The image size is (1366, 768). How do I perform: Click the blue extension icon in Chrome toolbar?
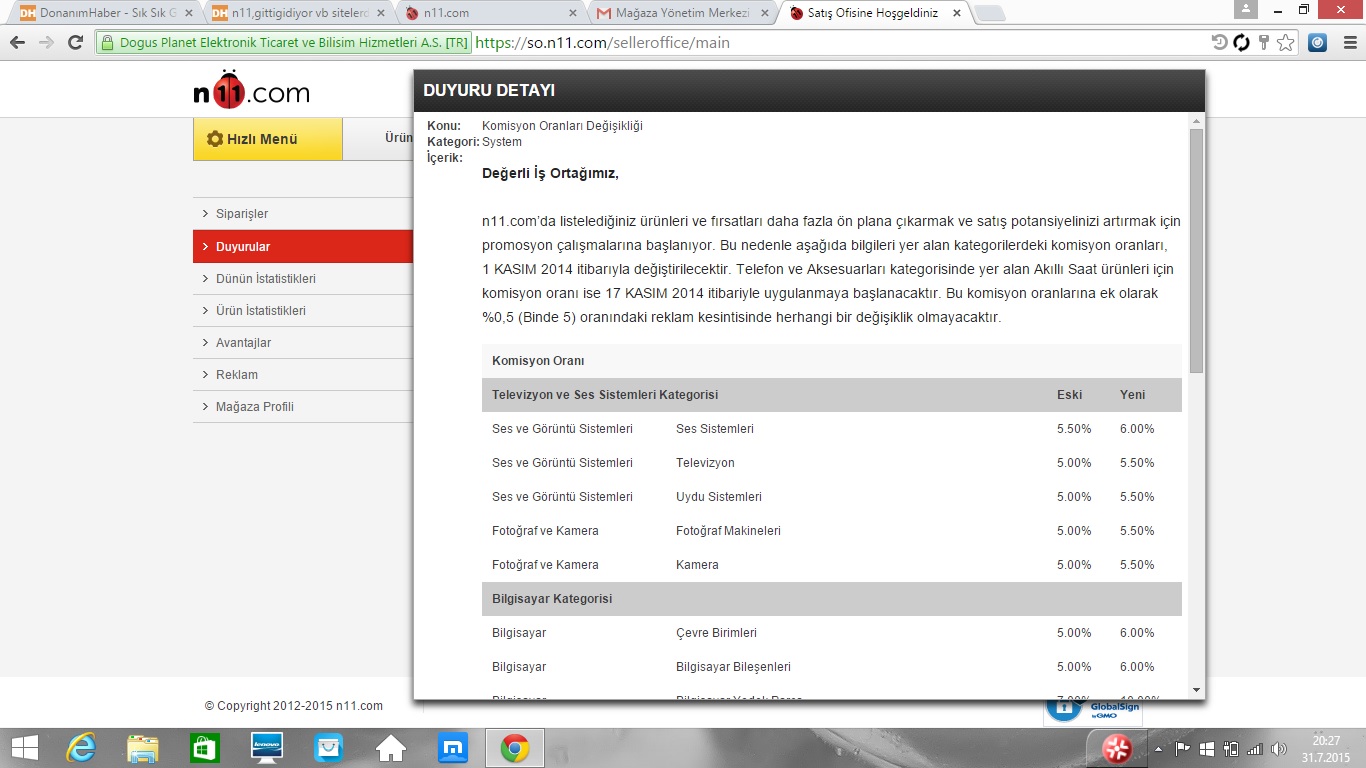click(1318, 43)
